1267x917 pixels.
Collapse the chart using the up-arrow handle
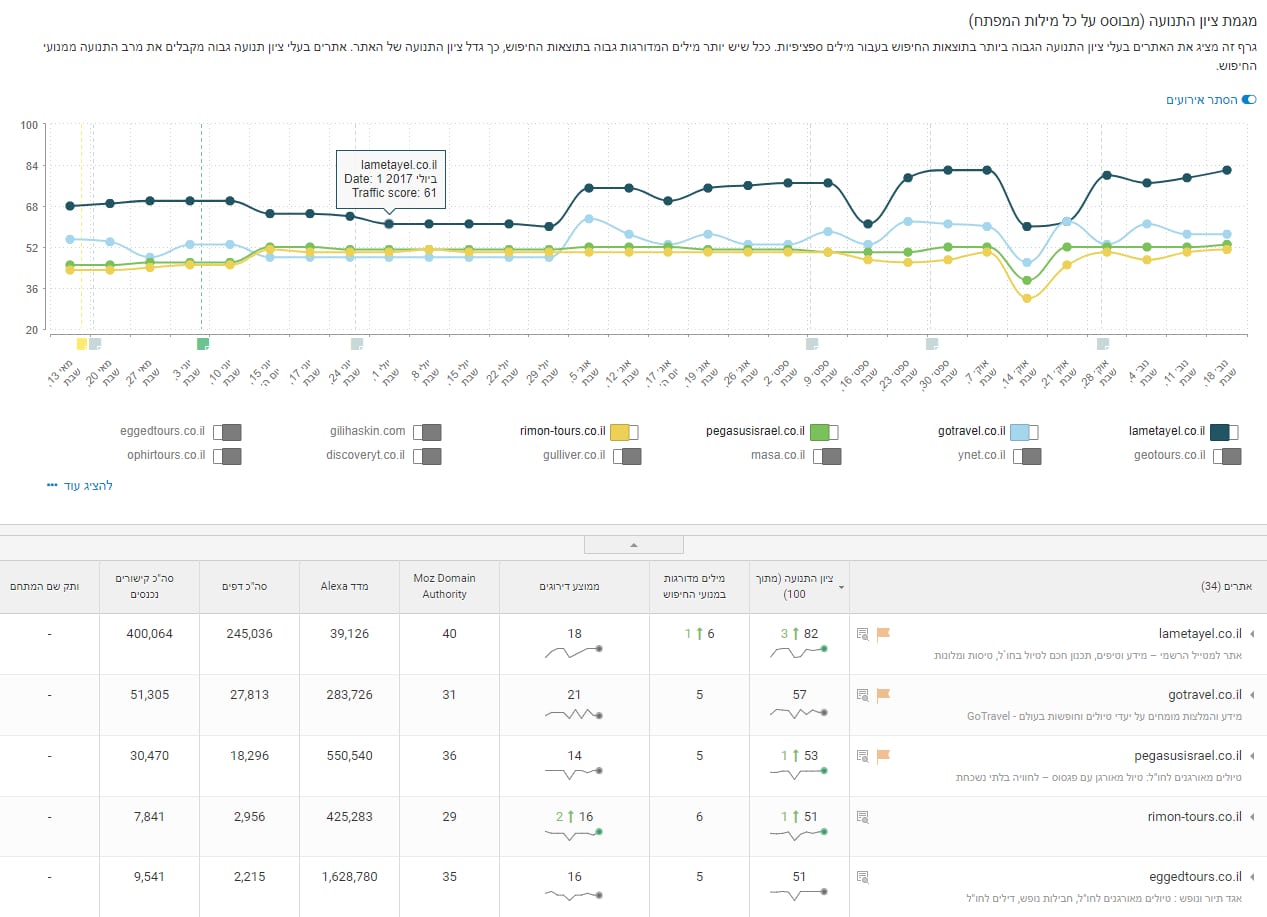click(x=633, y=545)
